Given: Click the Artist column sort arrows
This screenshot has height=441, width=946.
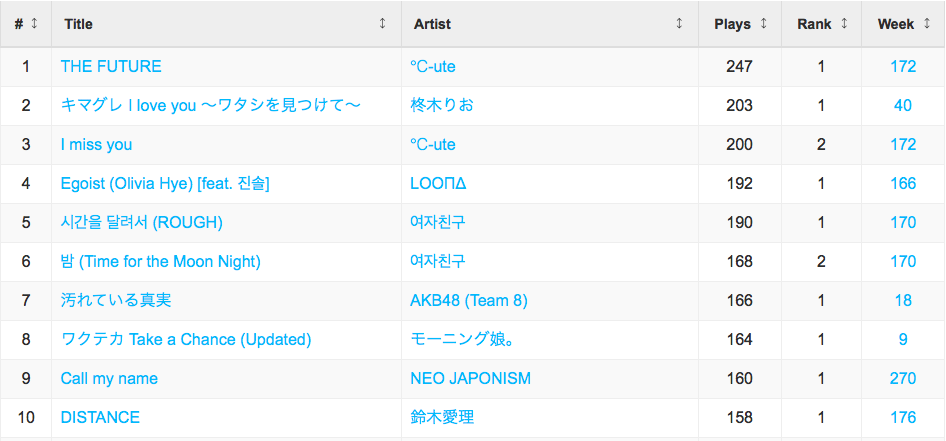Looking at the screenshot, I should [679, 24].
